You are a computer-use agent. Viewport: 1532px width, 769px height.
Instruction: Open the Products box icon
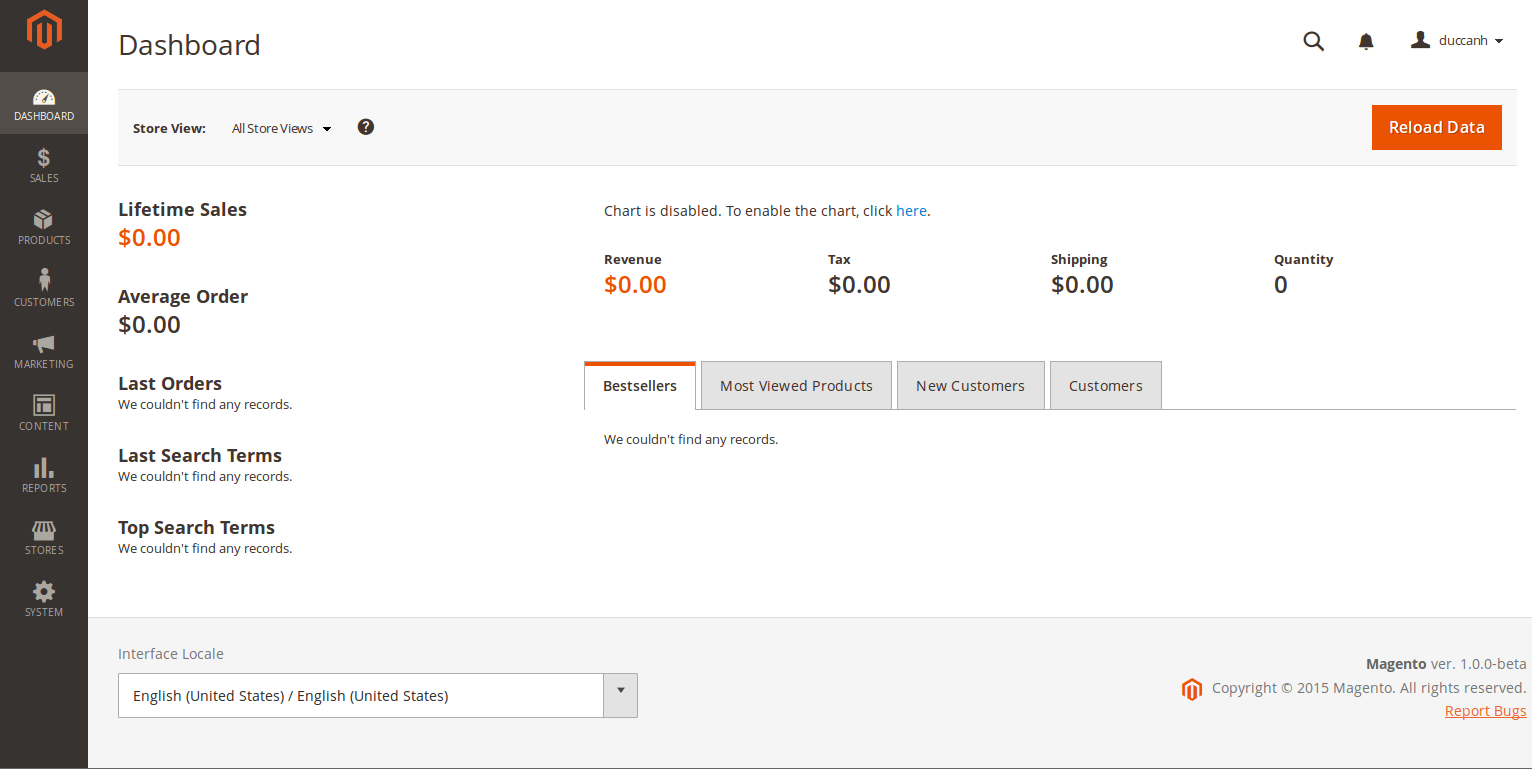(x=44, y=220)
